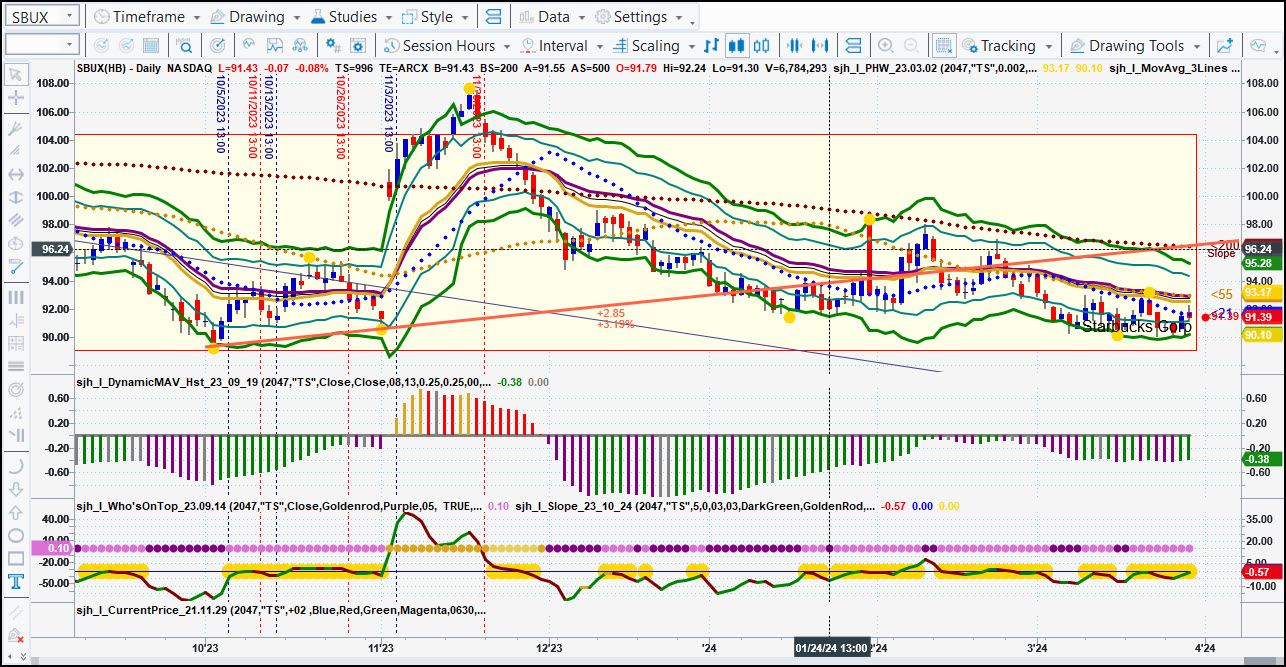Switch to hollow candlestick chart style
1286x667 pixels.
(x=762, y=46)
